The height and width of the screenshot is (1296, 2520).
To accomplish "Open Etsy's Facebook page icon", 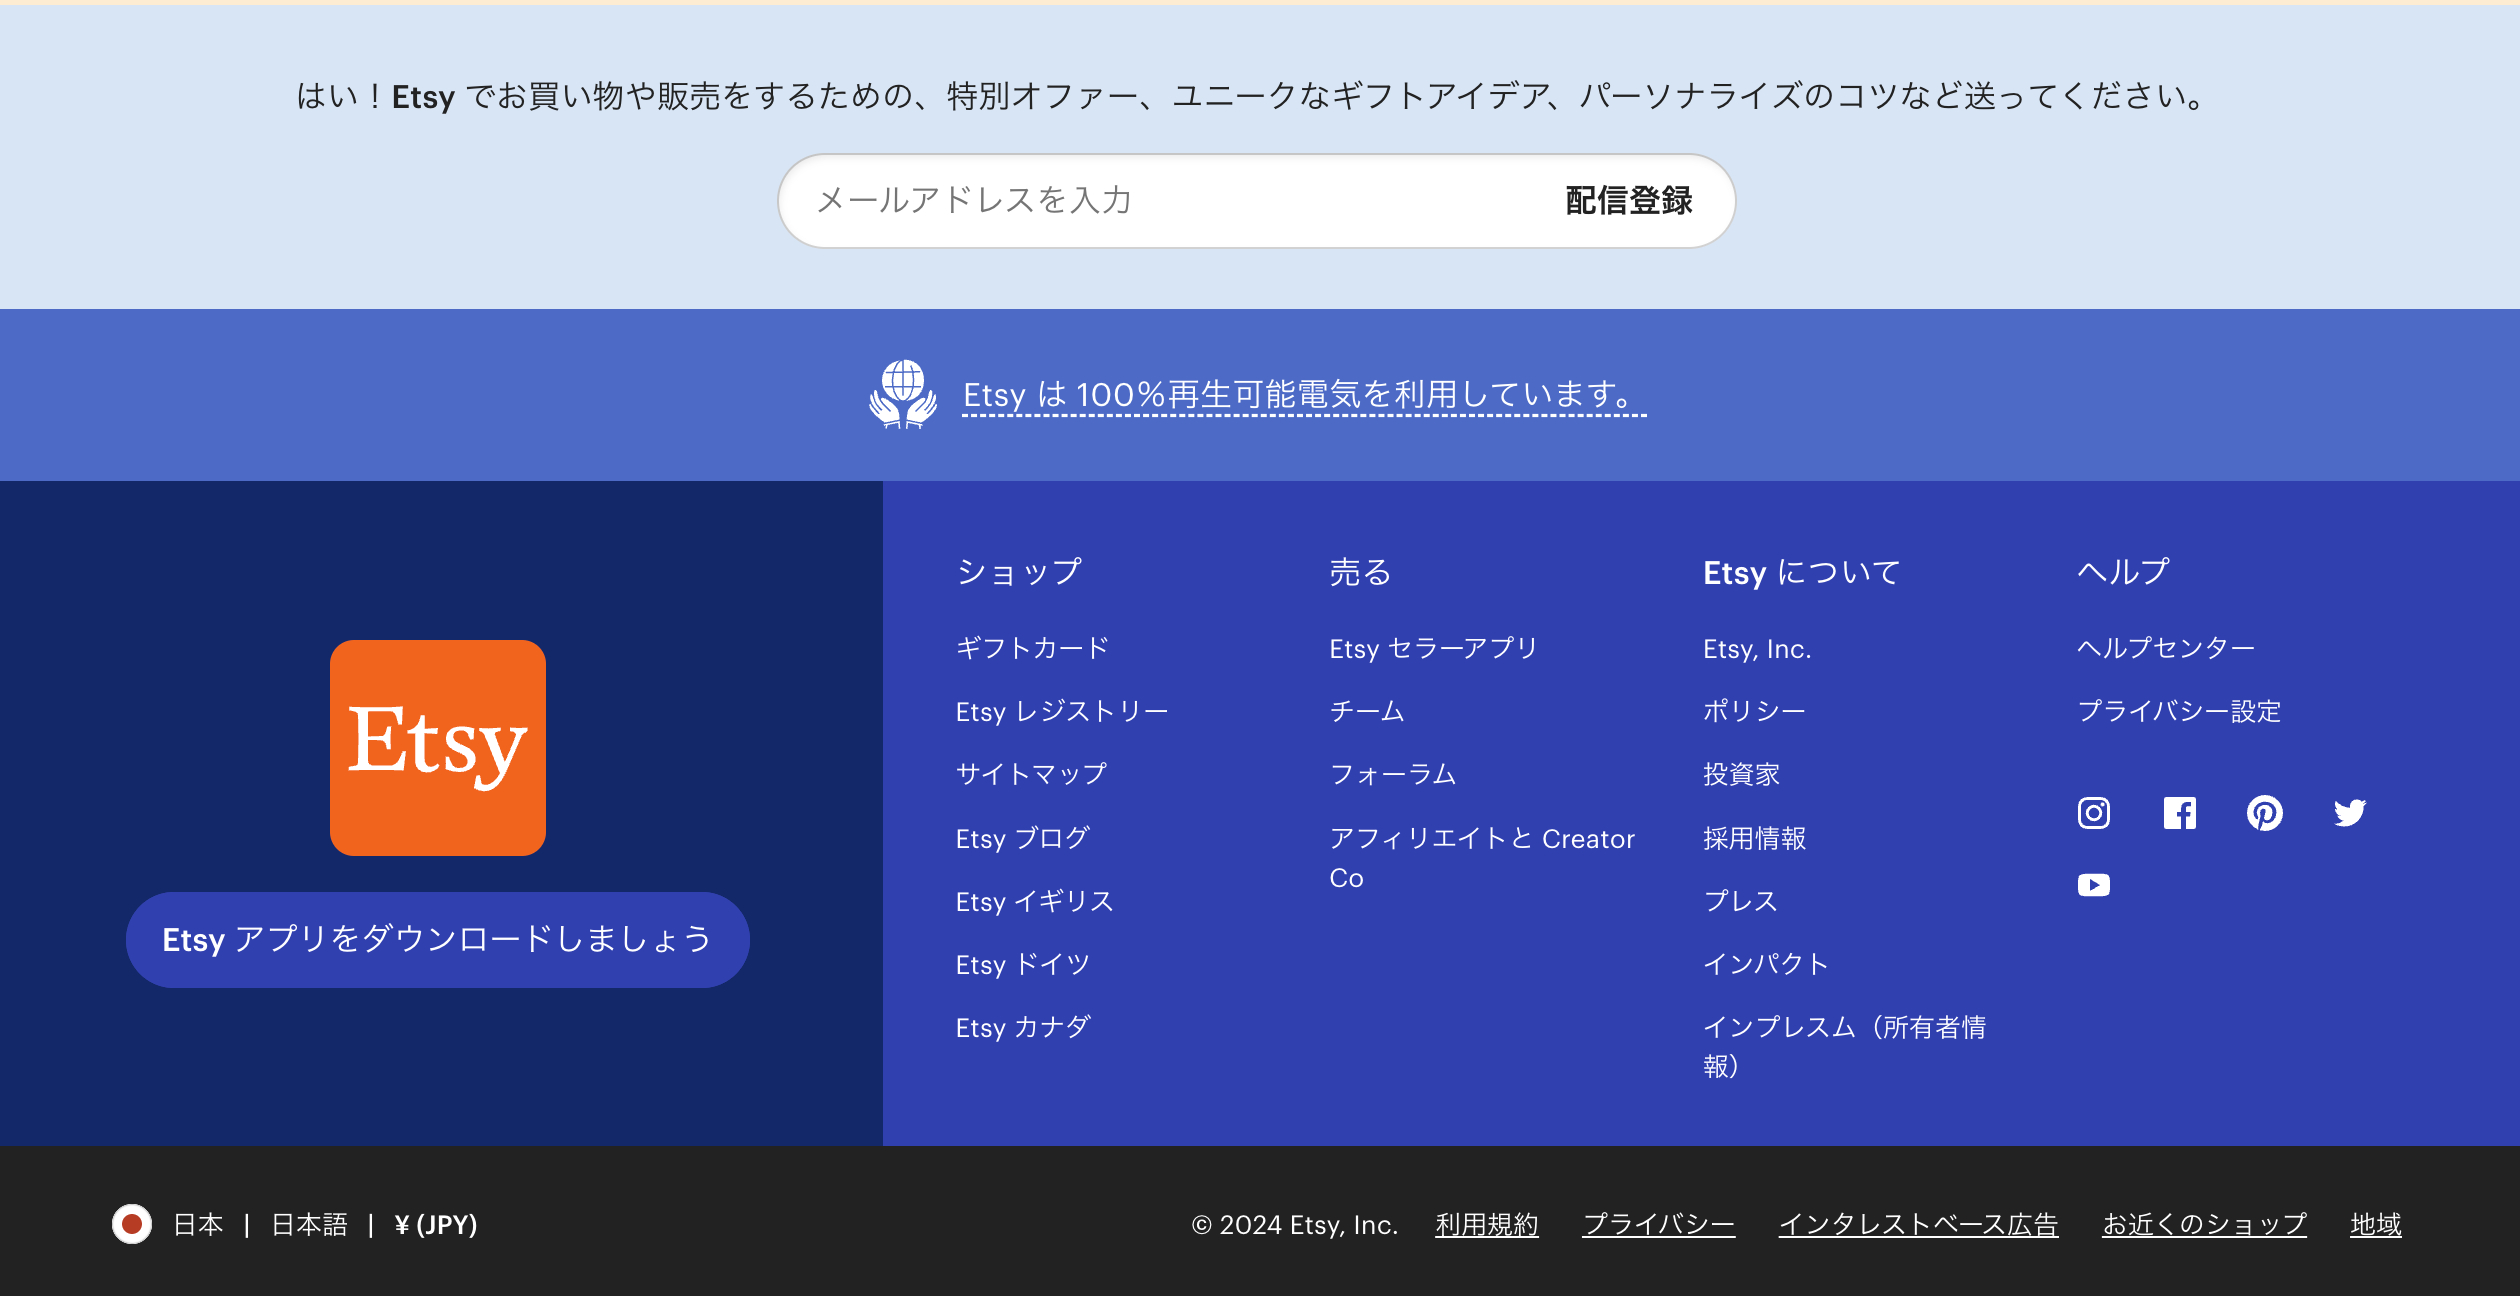I will (2180, 813).
